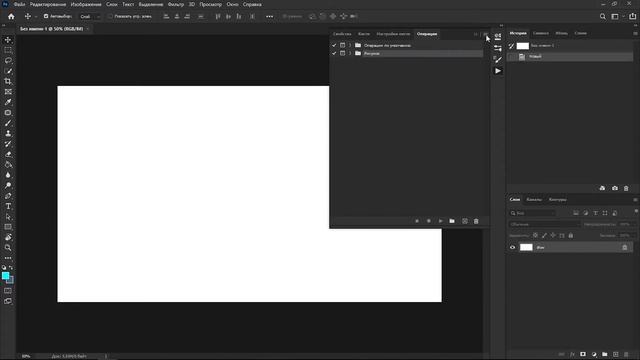The image size is (640, 360).
Task: Toggle checkmark for Операции по умолчанию set
Action: point(334,45)
